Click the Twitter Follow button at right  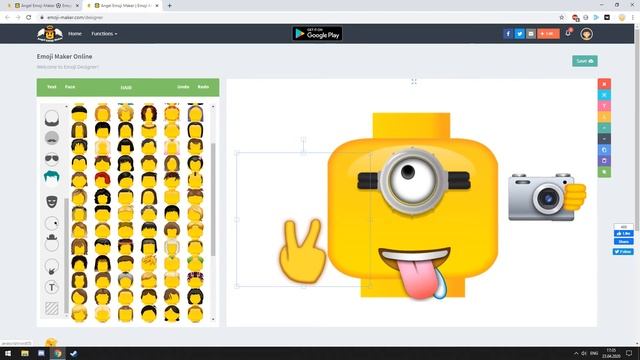(x=623, y=252)
